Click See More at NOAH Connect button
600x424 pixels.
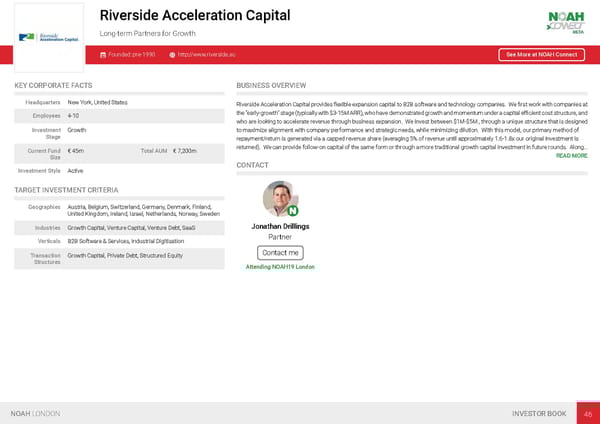coord(540,54)
